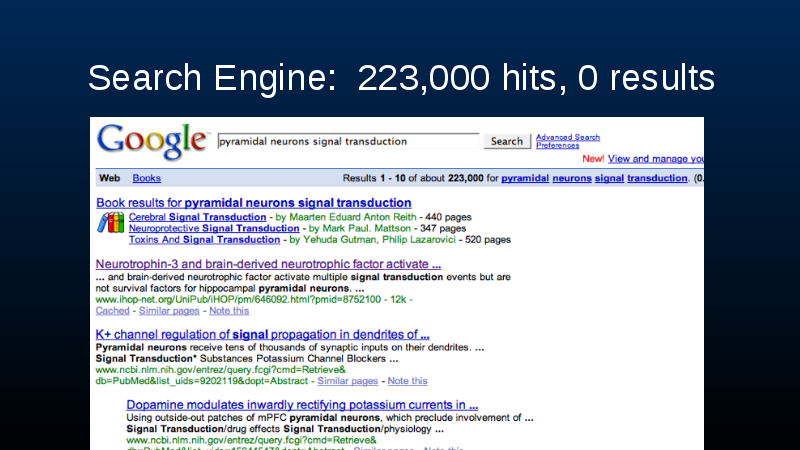Focus the search query text box
Image resolution: width=800 pixels, height=450 pixels.
pyautogui.click(x=347, y=142)
